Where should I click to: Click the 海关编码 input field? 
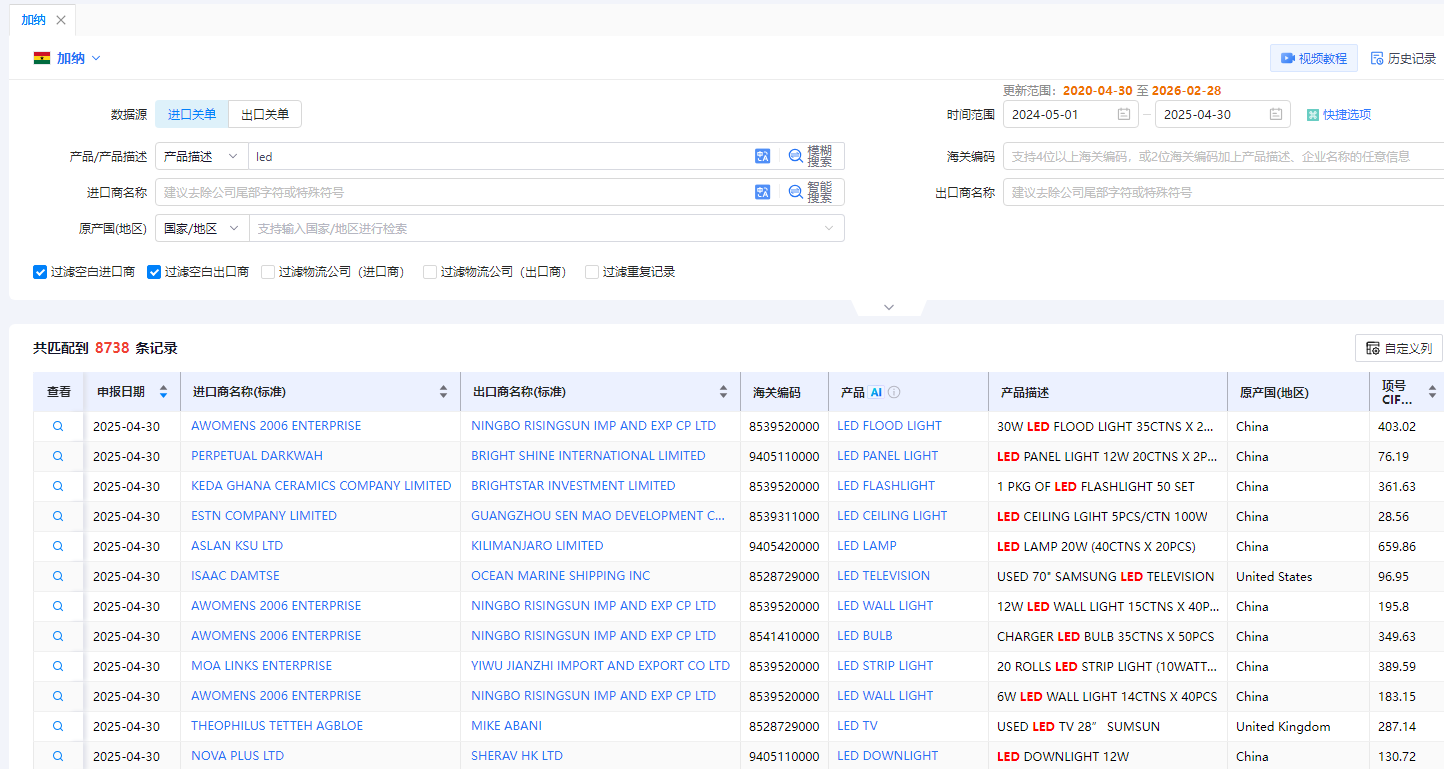[1220, 156]
